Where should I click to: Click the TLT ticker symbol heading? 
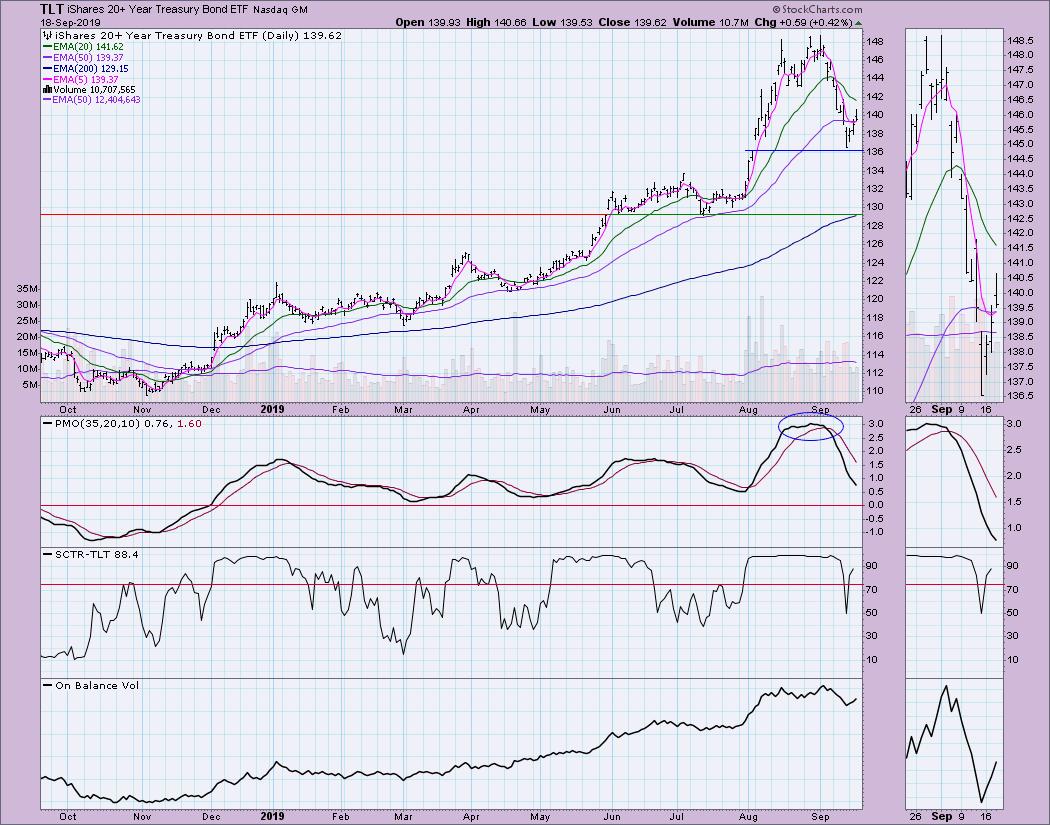click(53, 9)
